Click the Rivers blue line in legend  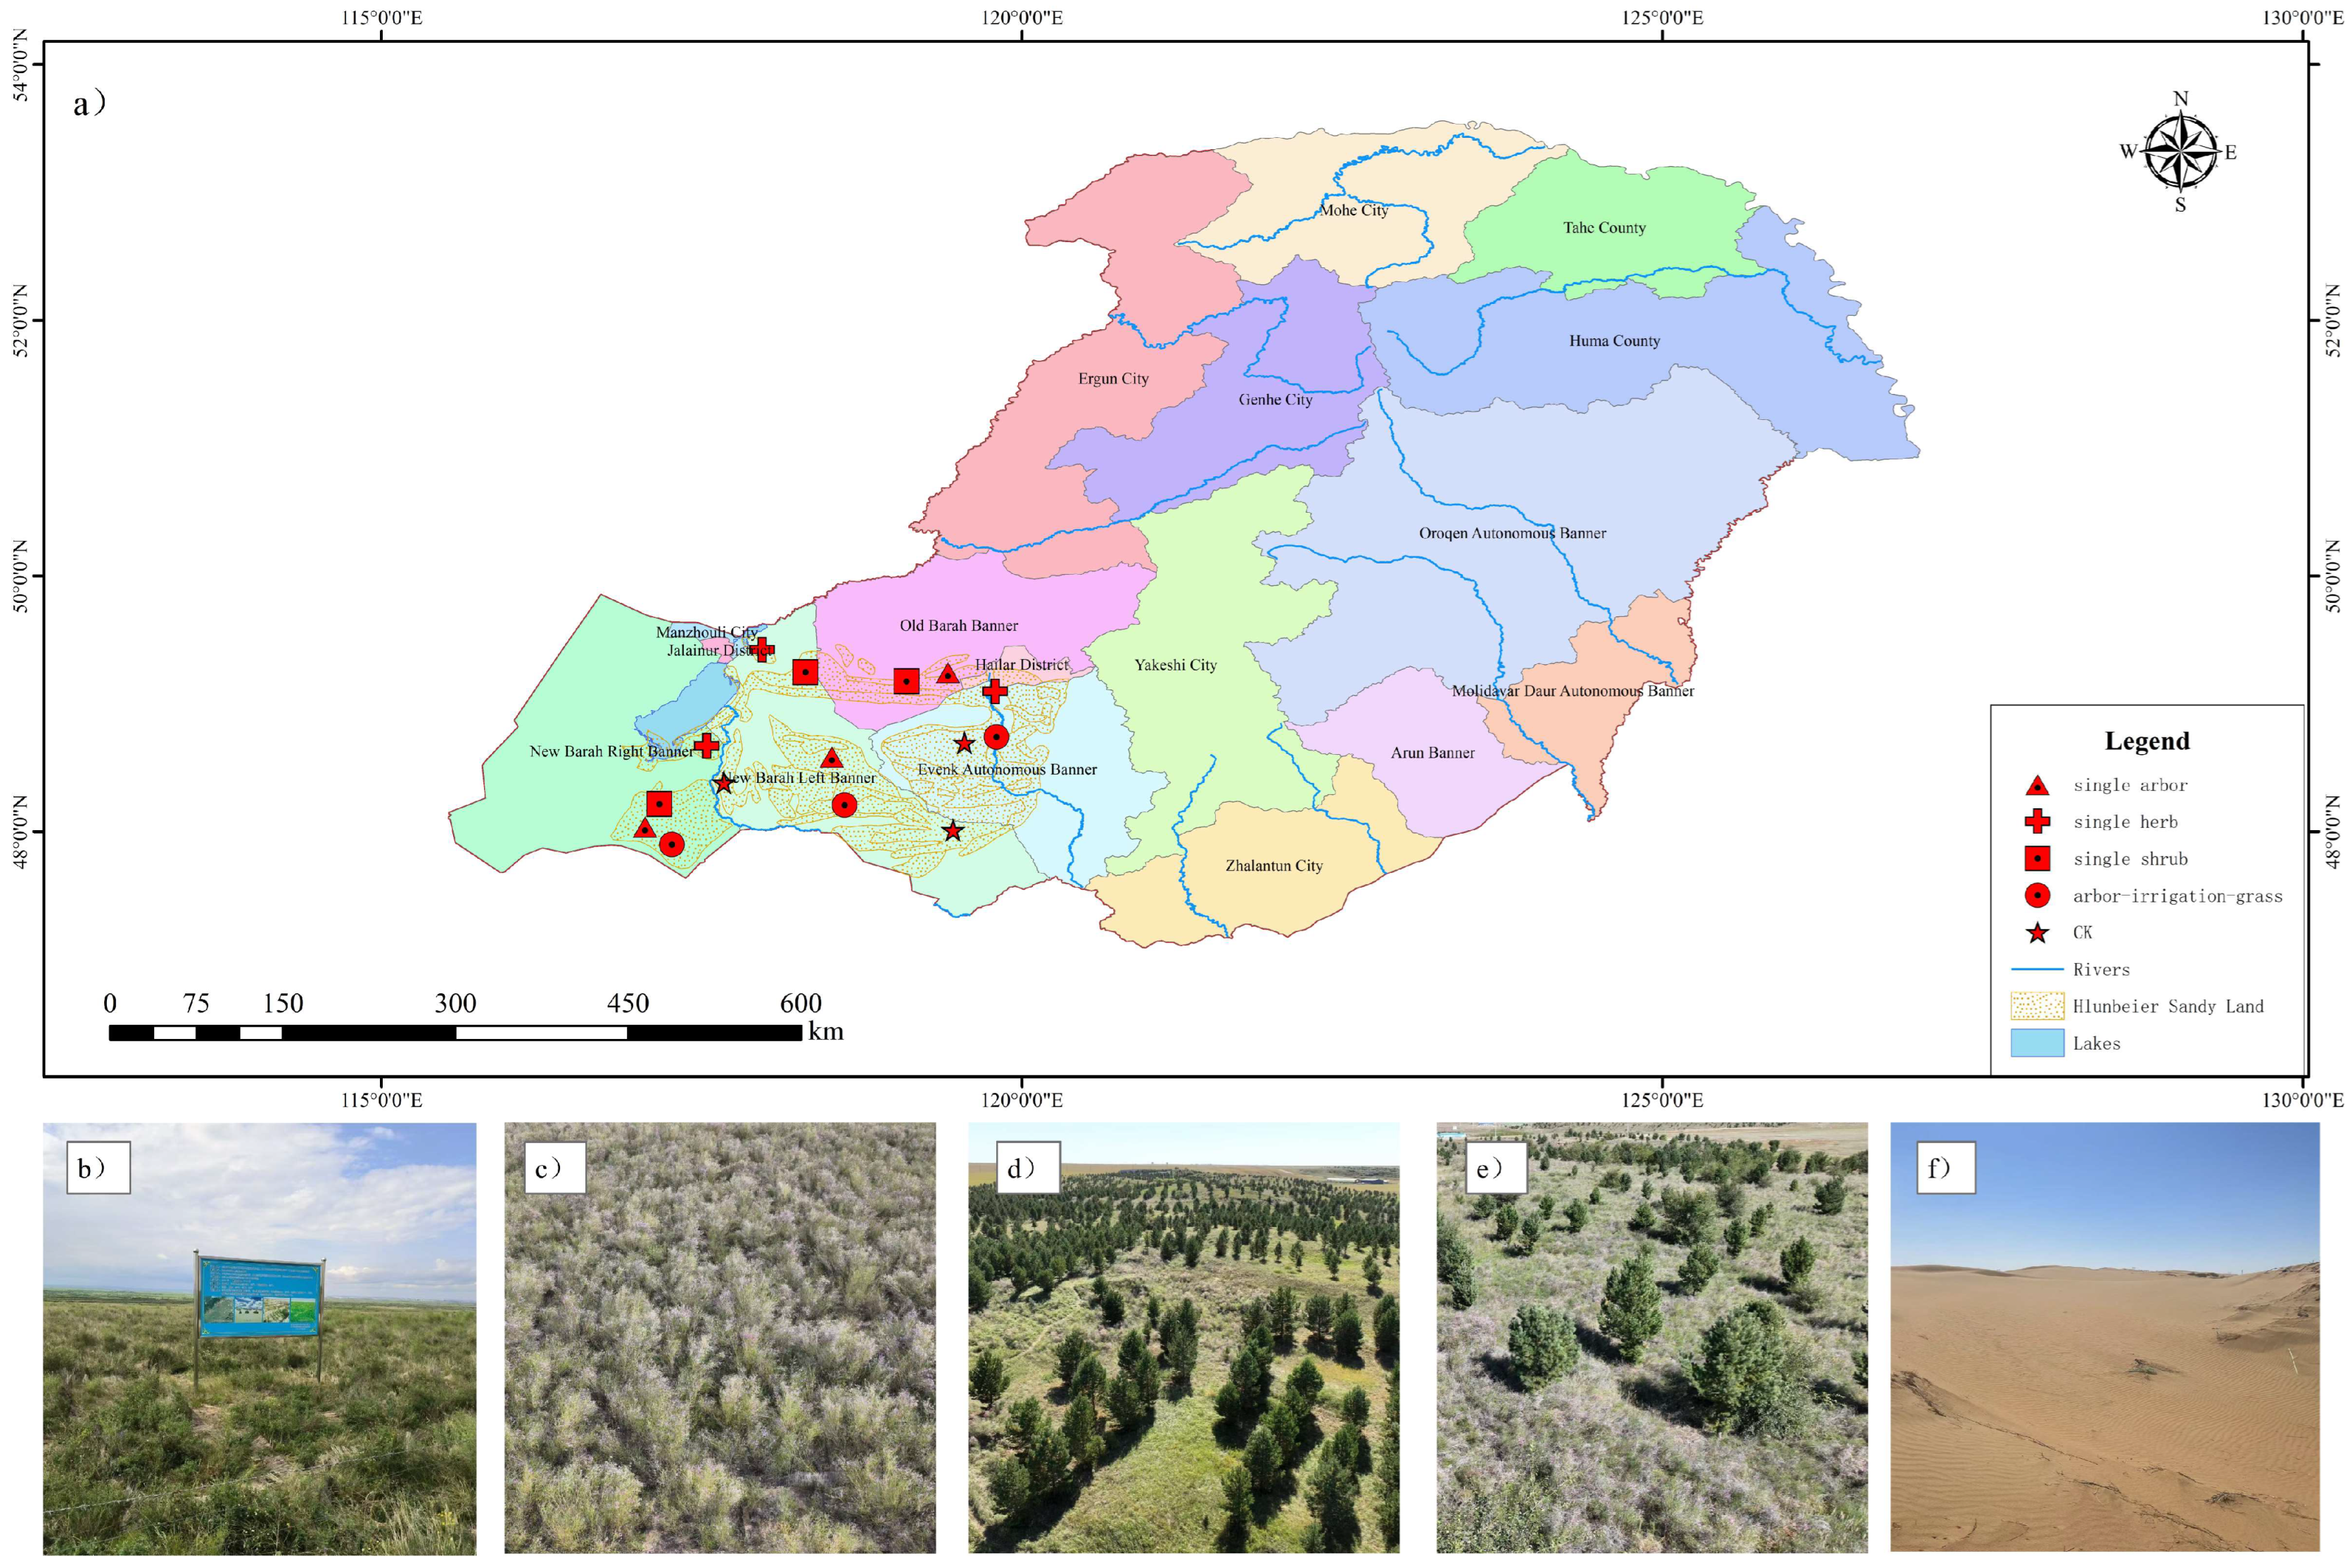(x=2037, y=969)
